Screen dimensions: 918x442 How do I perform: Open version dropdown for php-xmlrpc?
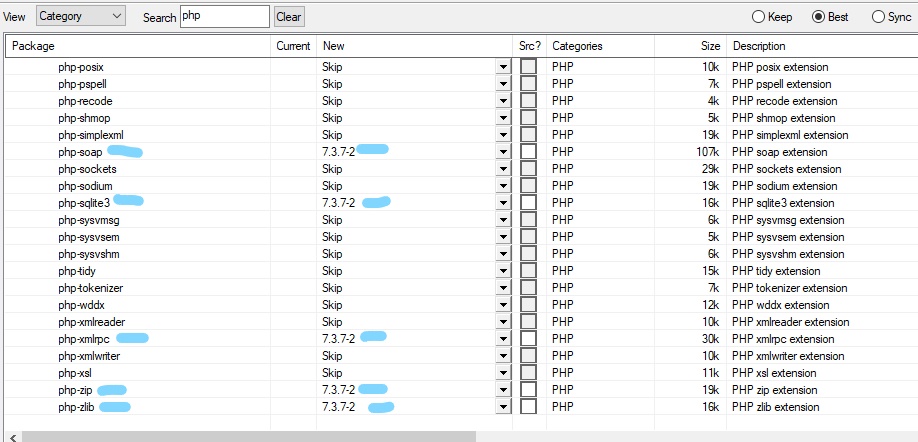[x=503, y=338]
